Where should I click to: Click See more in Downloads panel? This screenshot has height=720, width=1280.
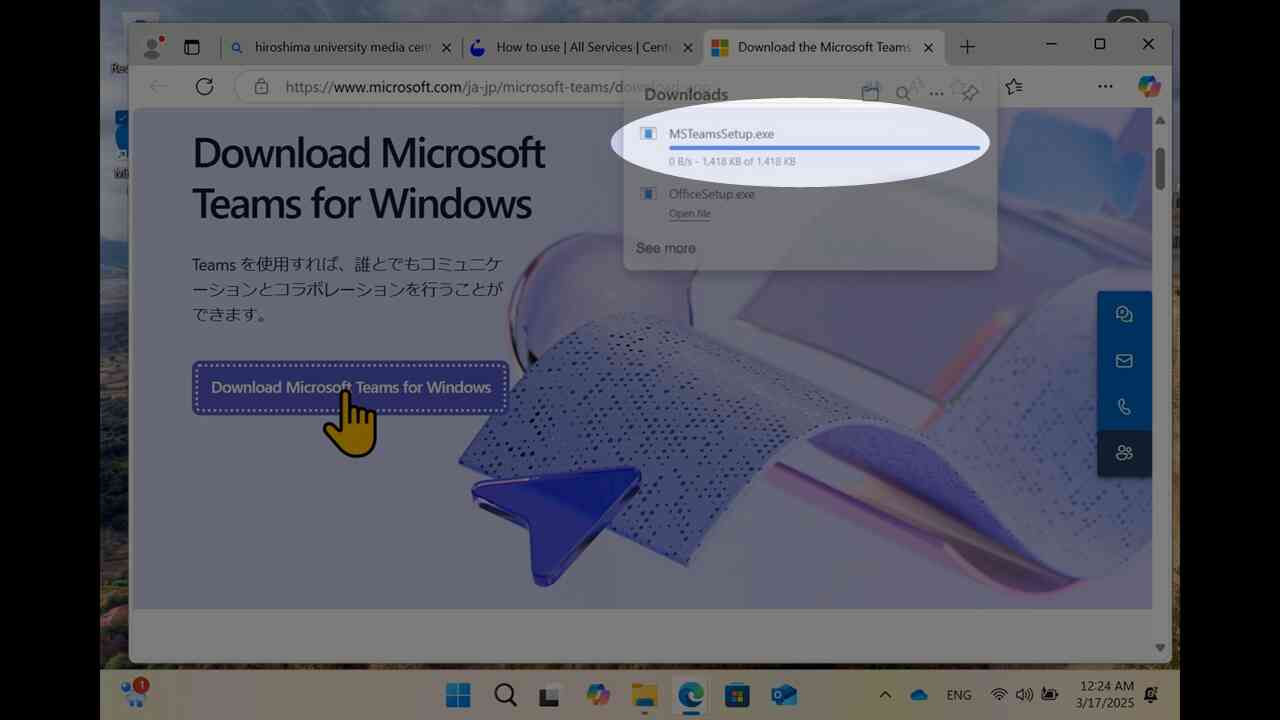pyautogui.click(x=666, y=248)
